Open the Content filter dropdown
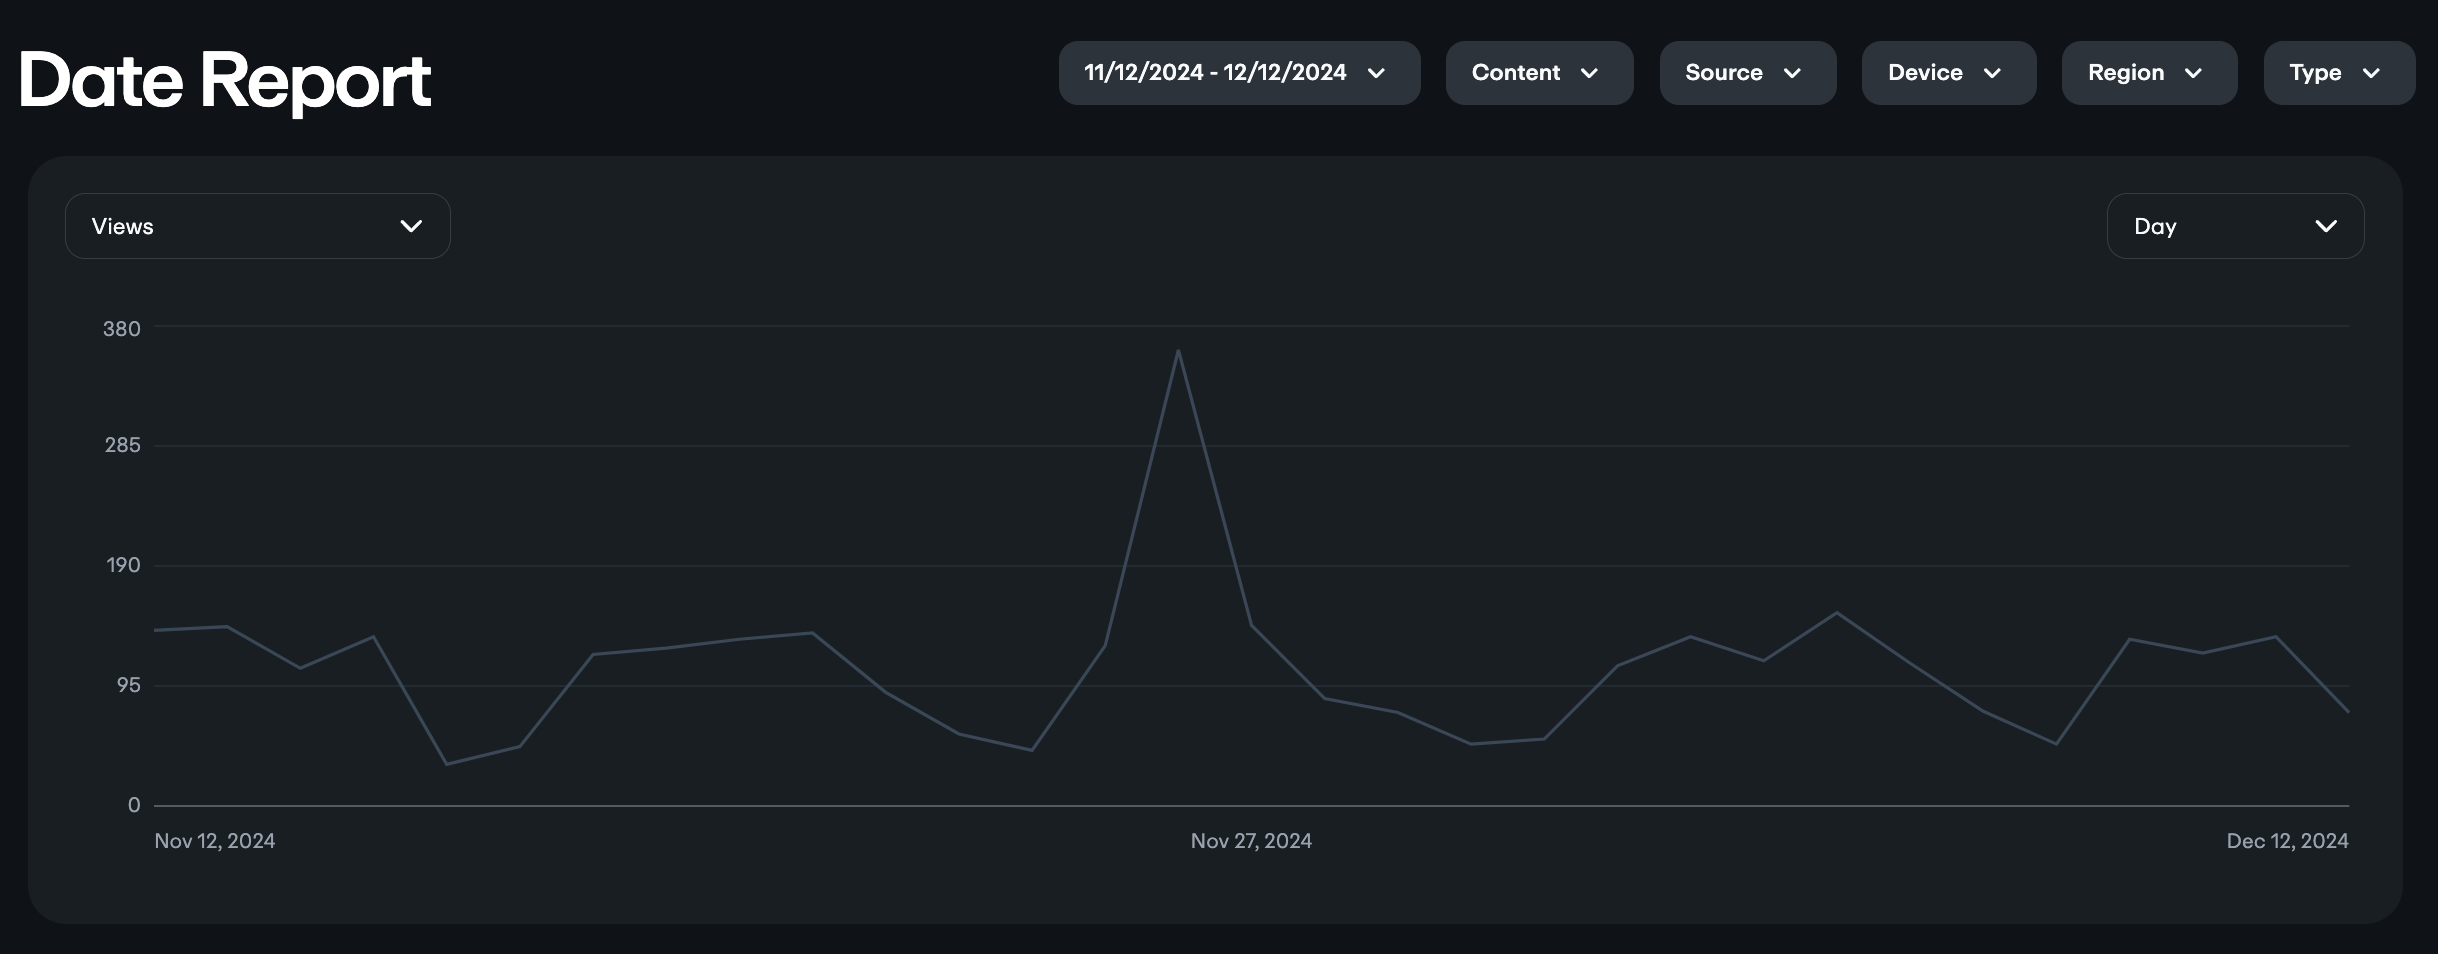 1516,73
